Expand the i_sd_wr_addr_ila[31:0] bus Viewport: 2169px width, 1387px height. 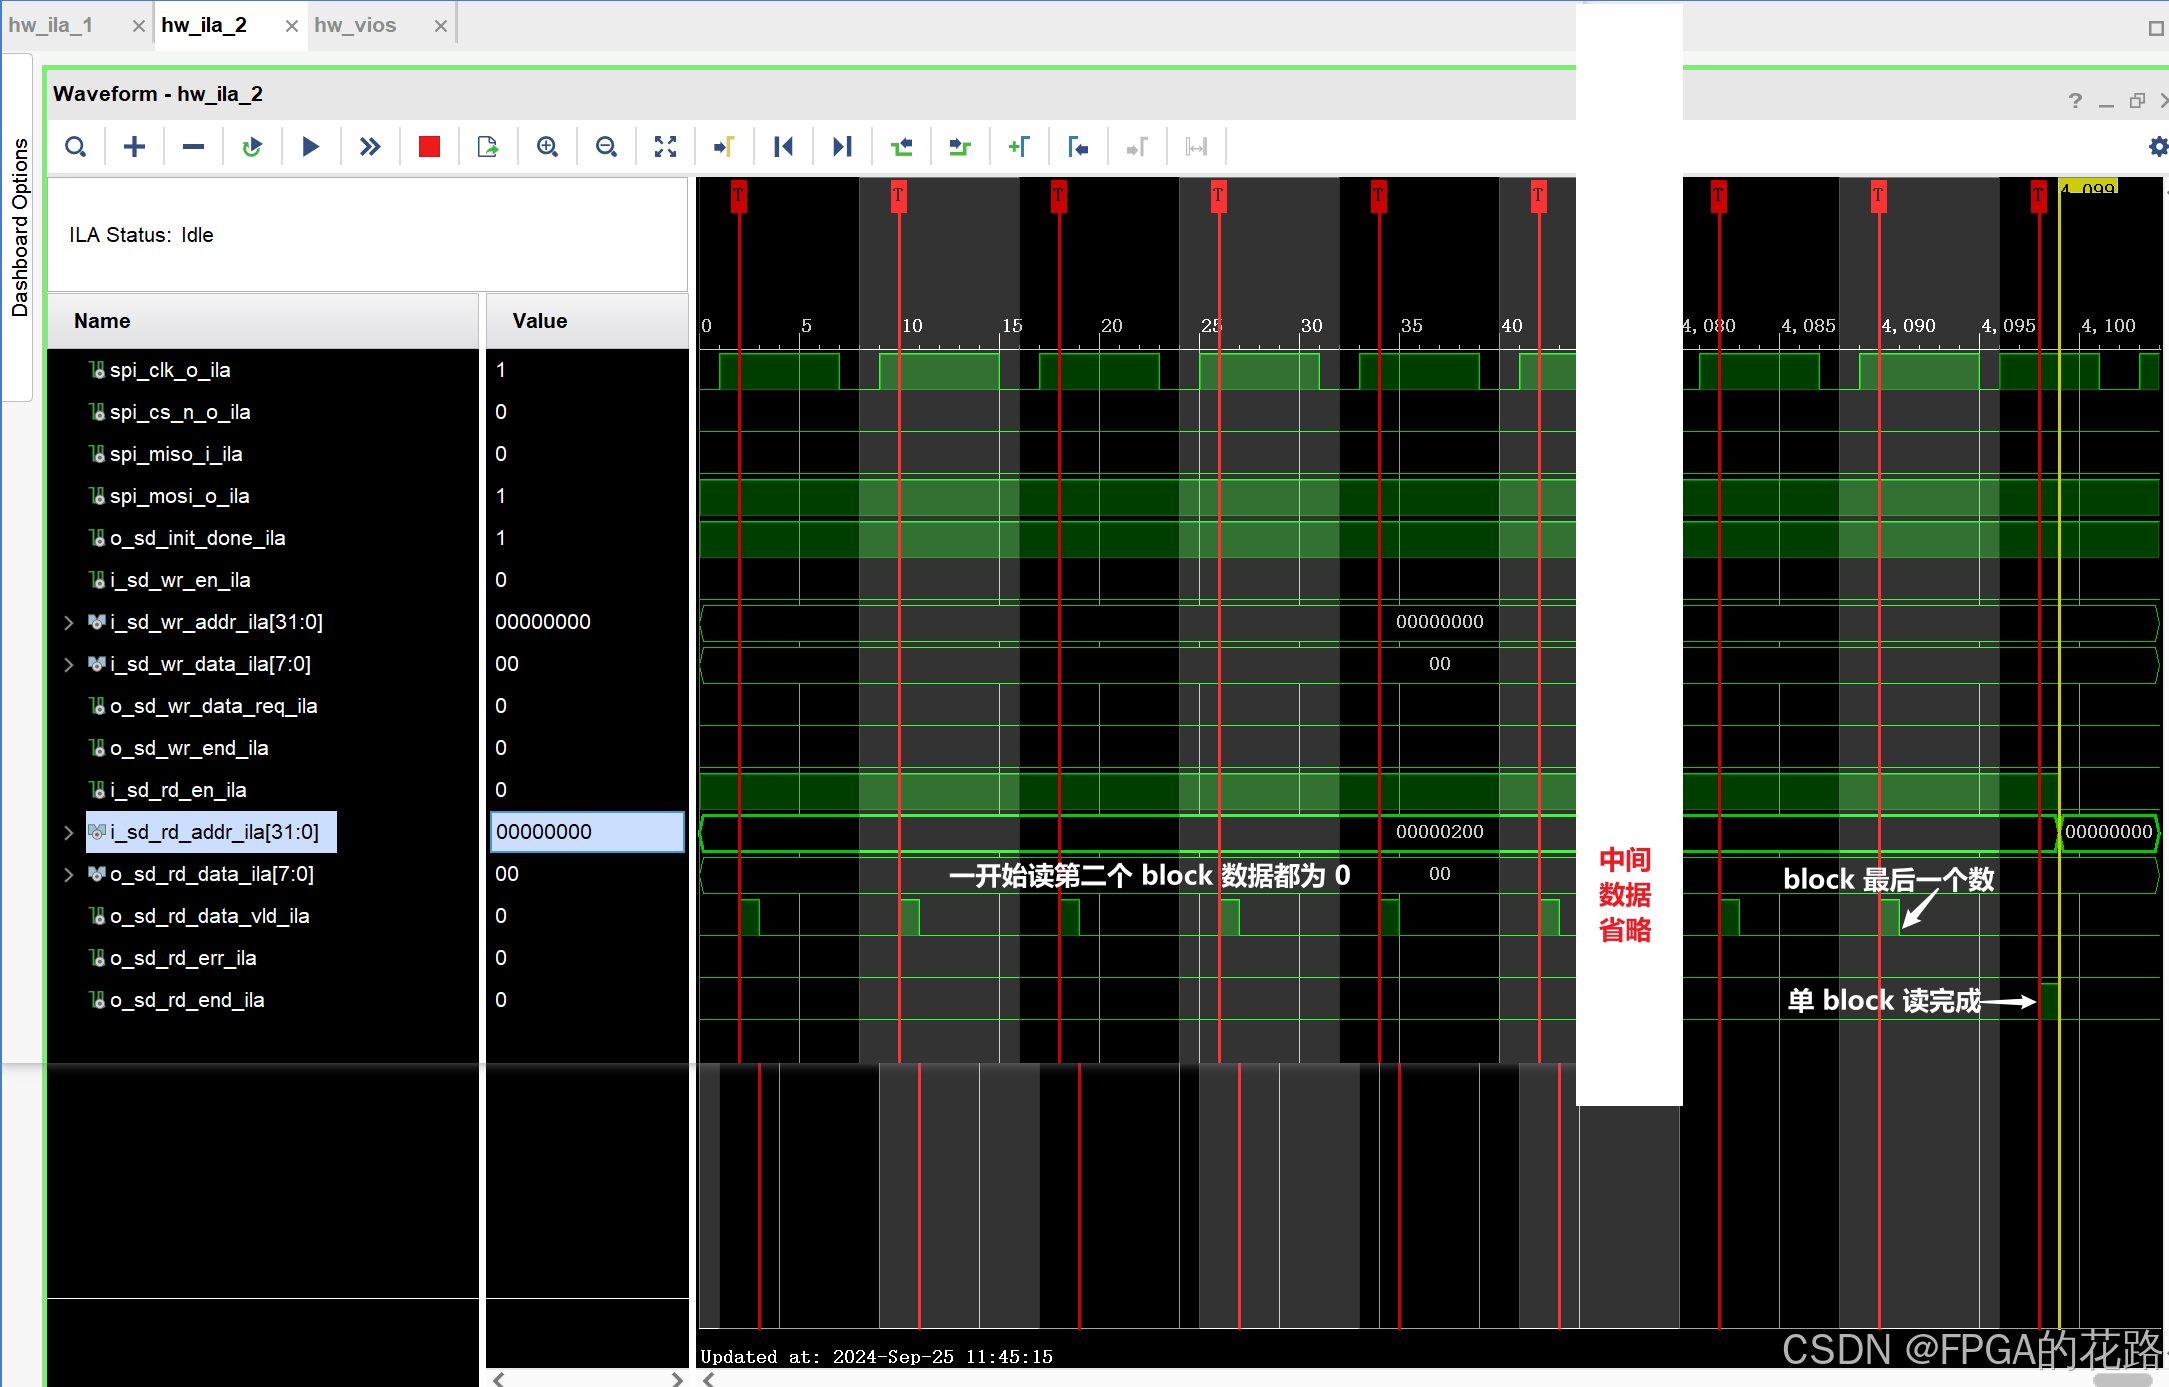point(68,622)
